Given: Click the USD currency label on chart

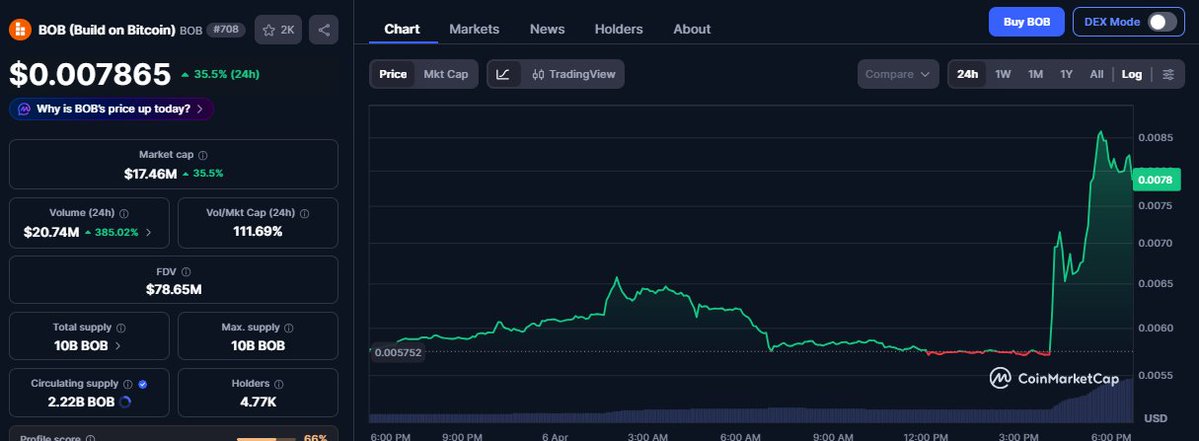Looking at the screenshot, I should coord(1155,419).
